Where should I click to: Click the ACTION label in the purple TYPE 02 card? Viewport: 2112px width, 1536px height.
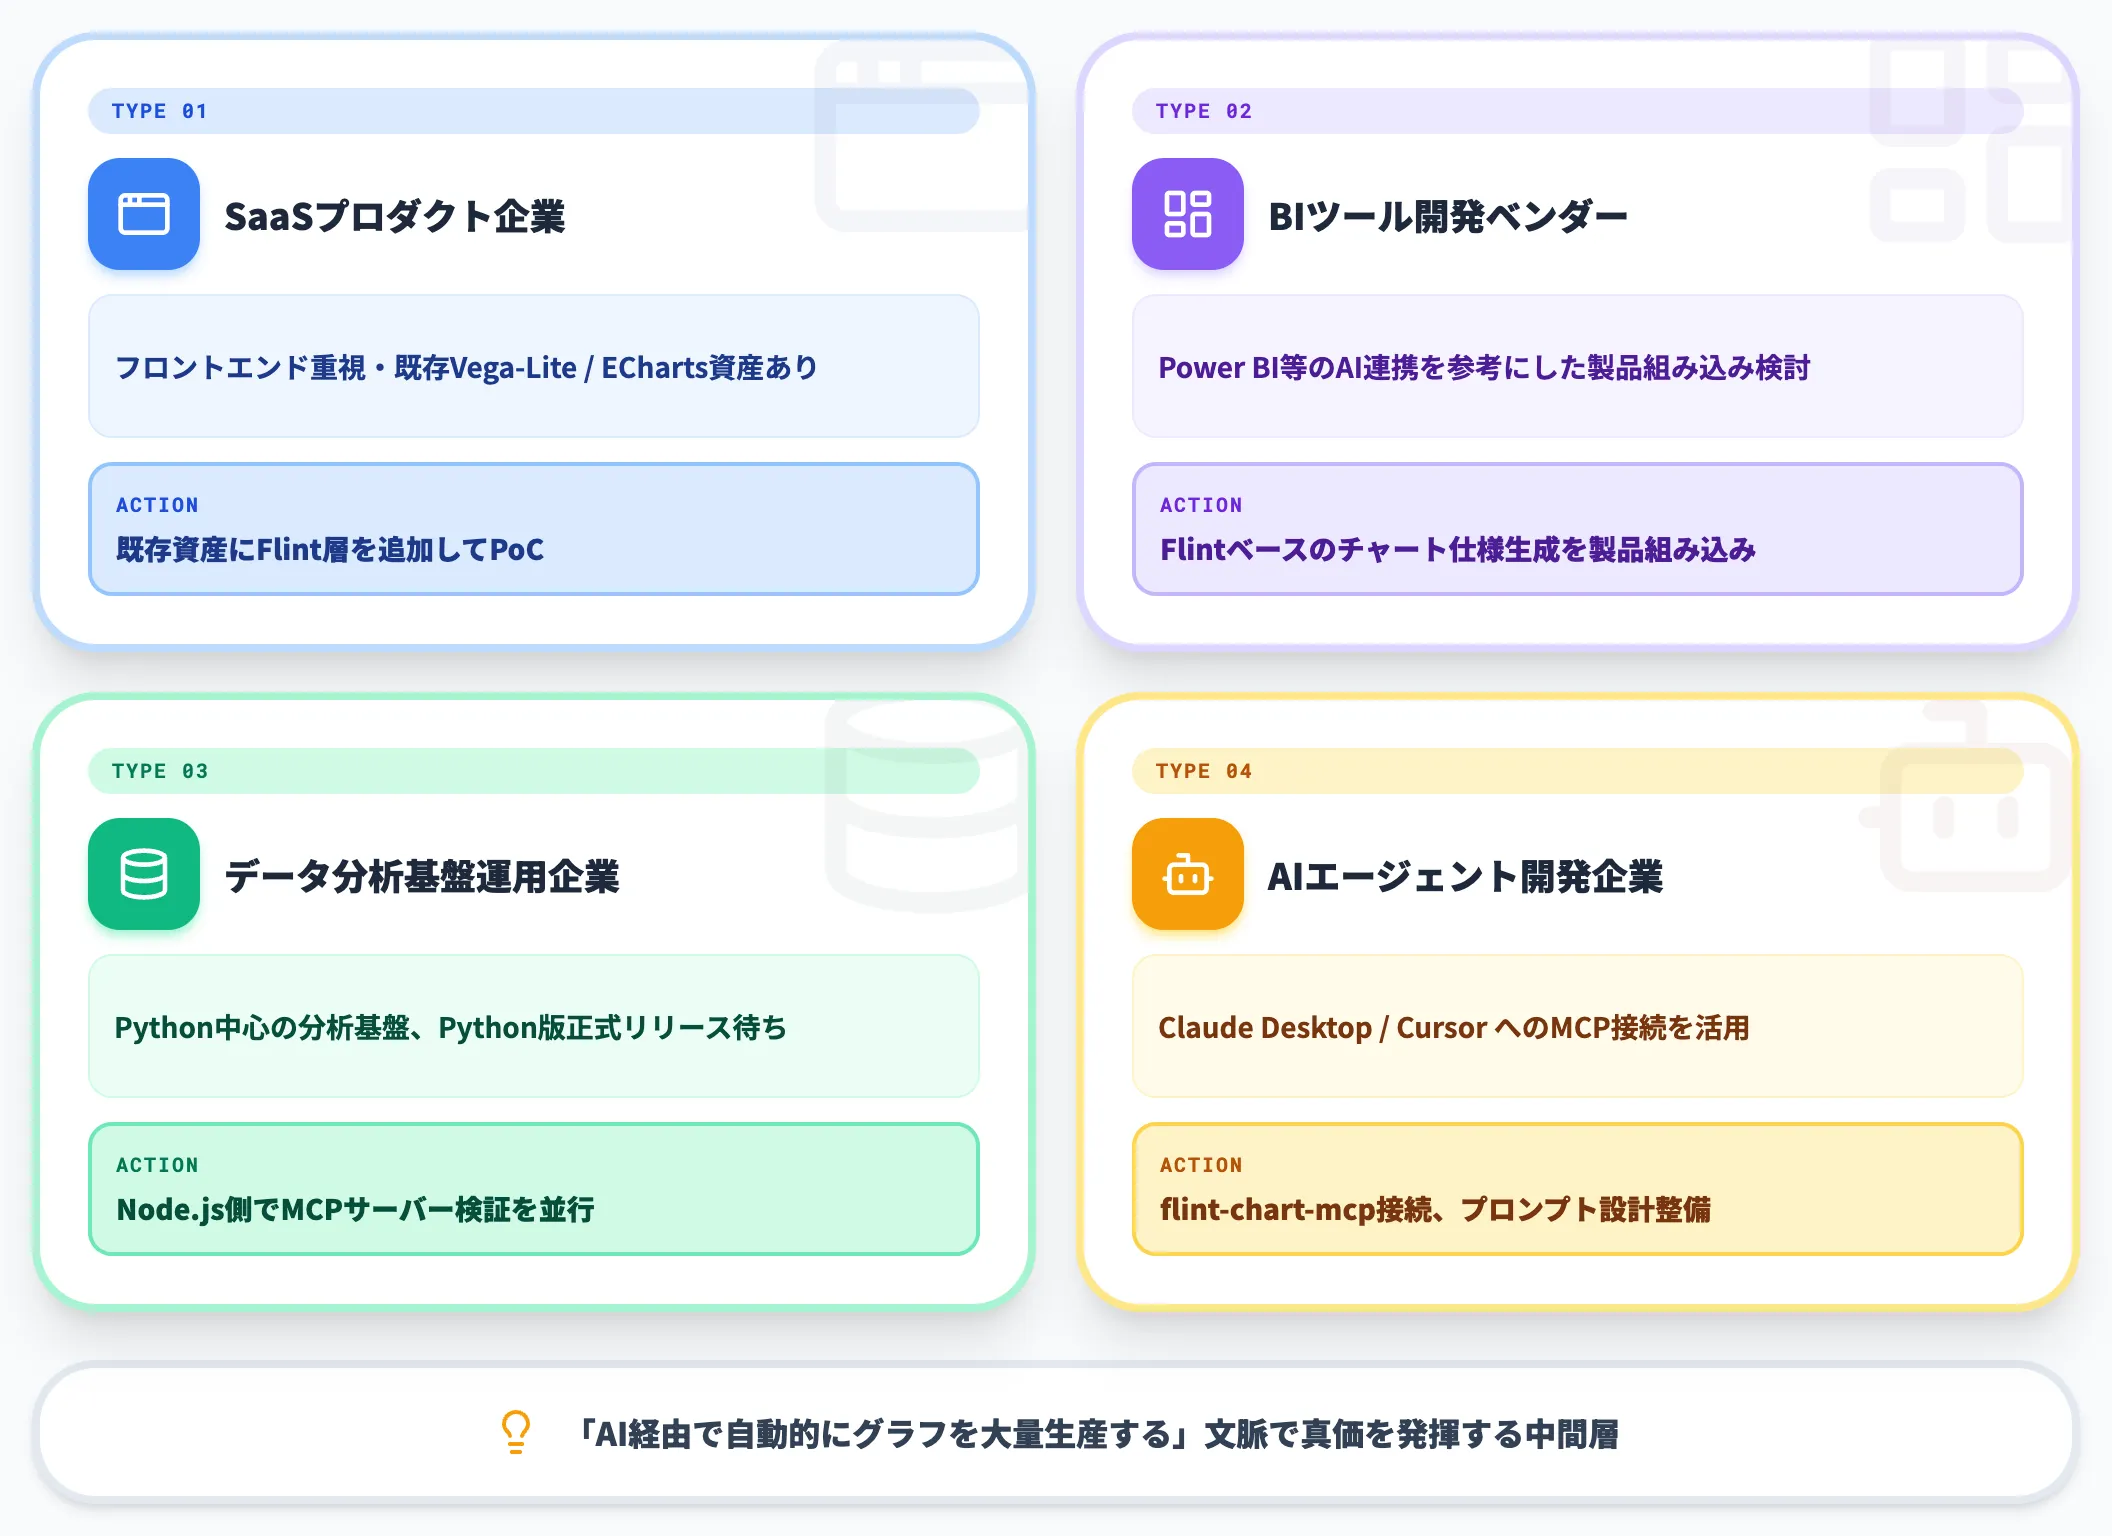point(1201,505)
